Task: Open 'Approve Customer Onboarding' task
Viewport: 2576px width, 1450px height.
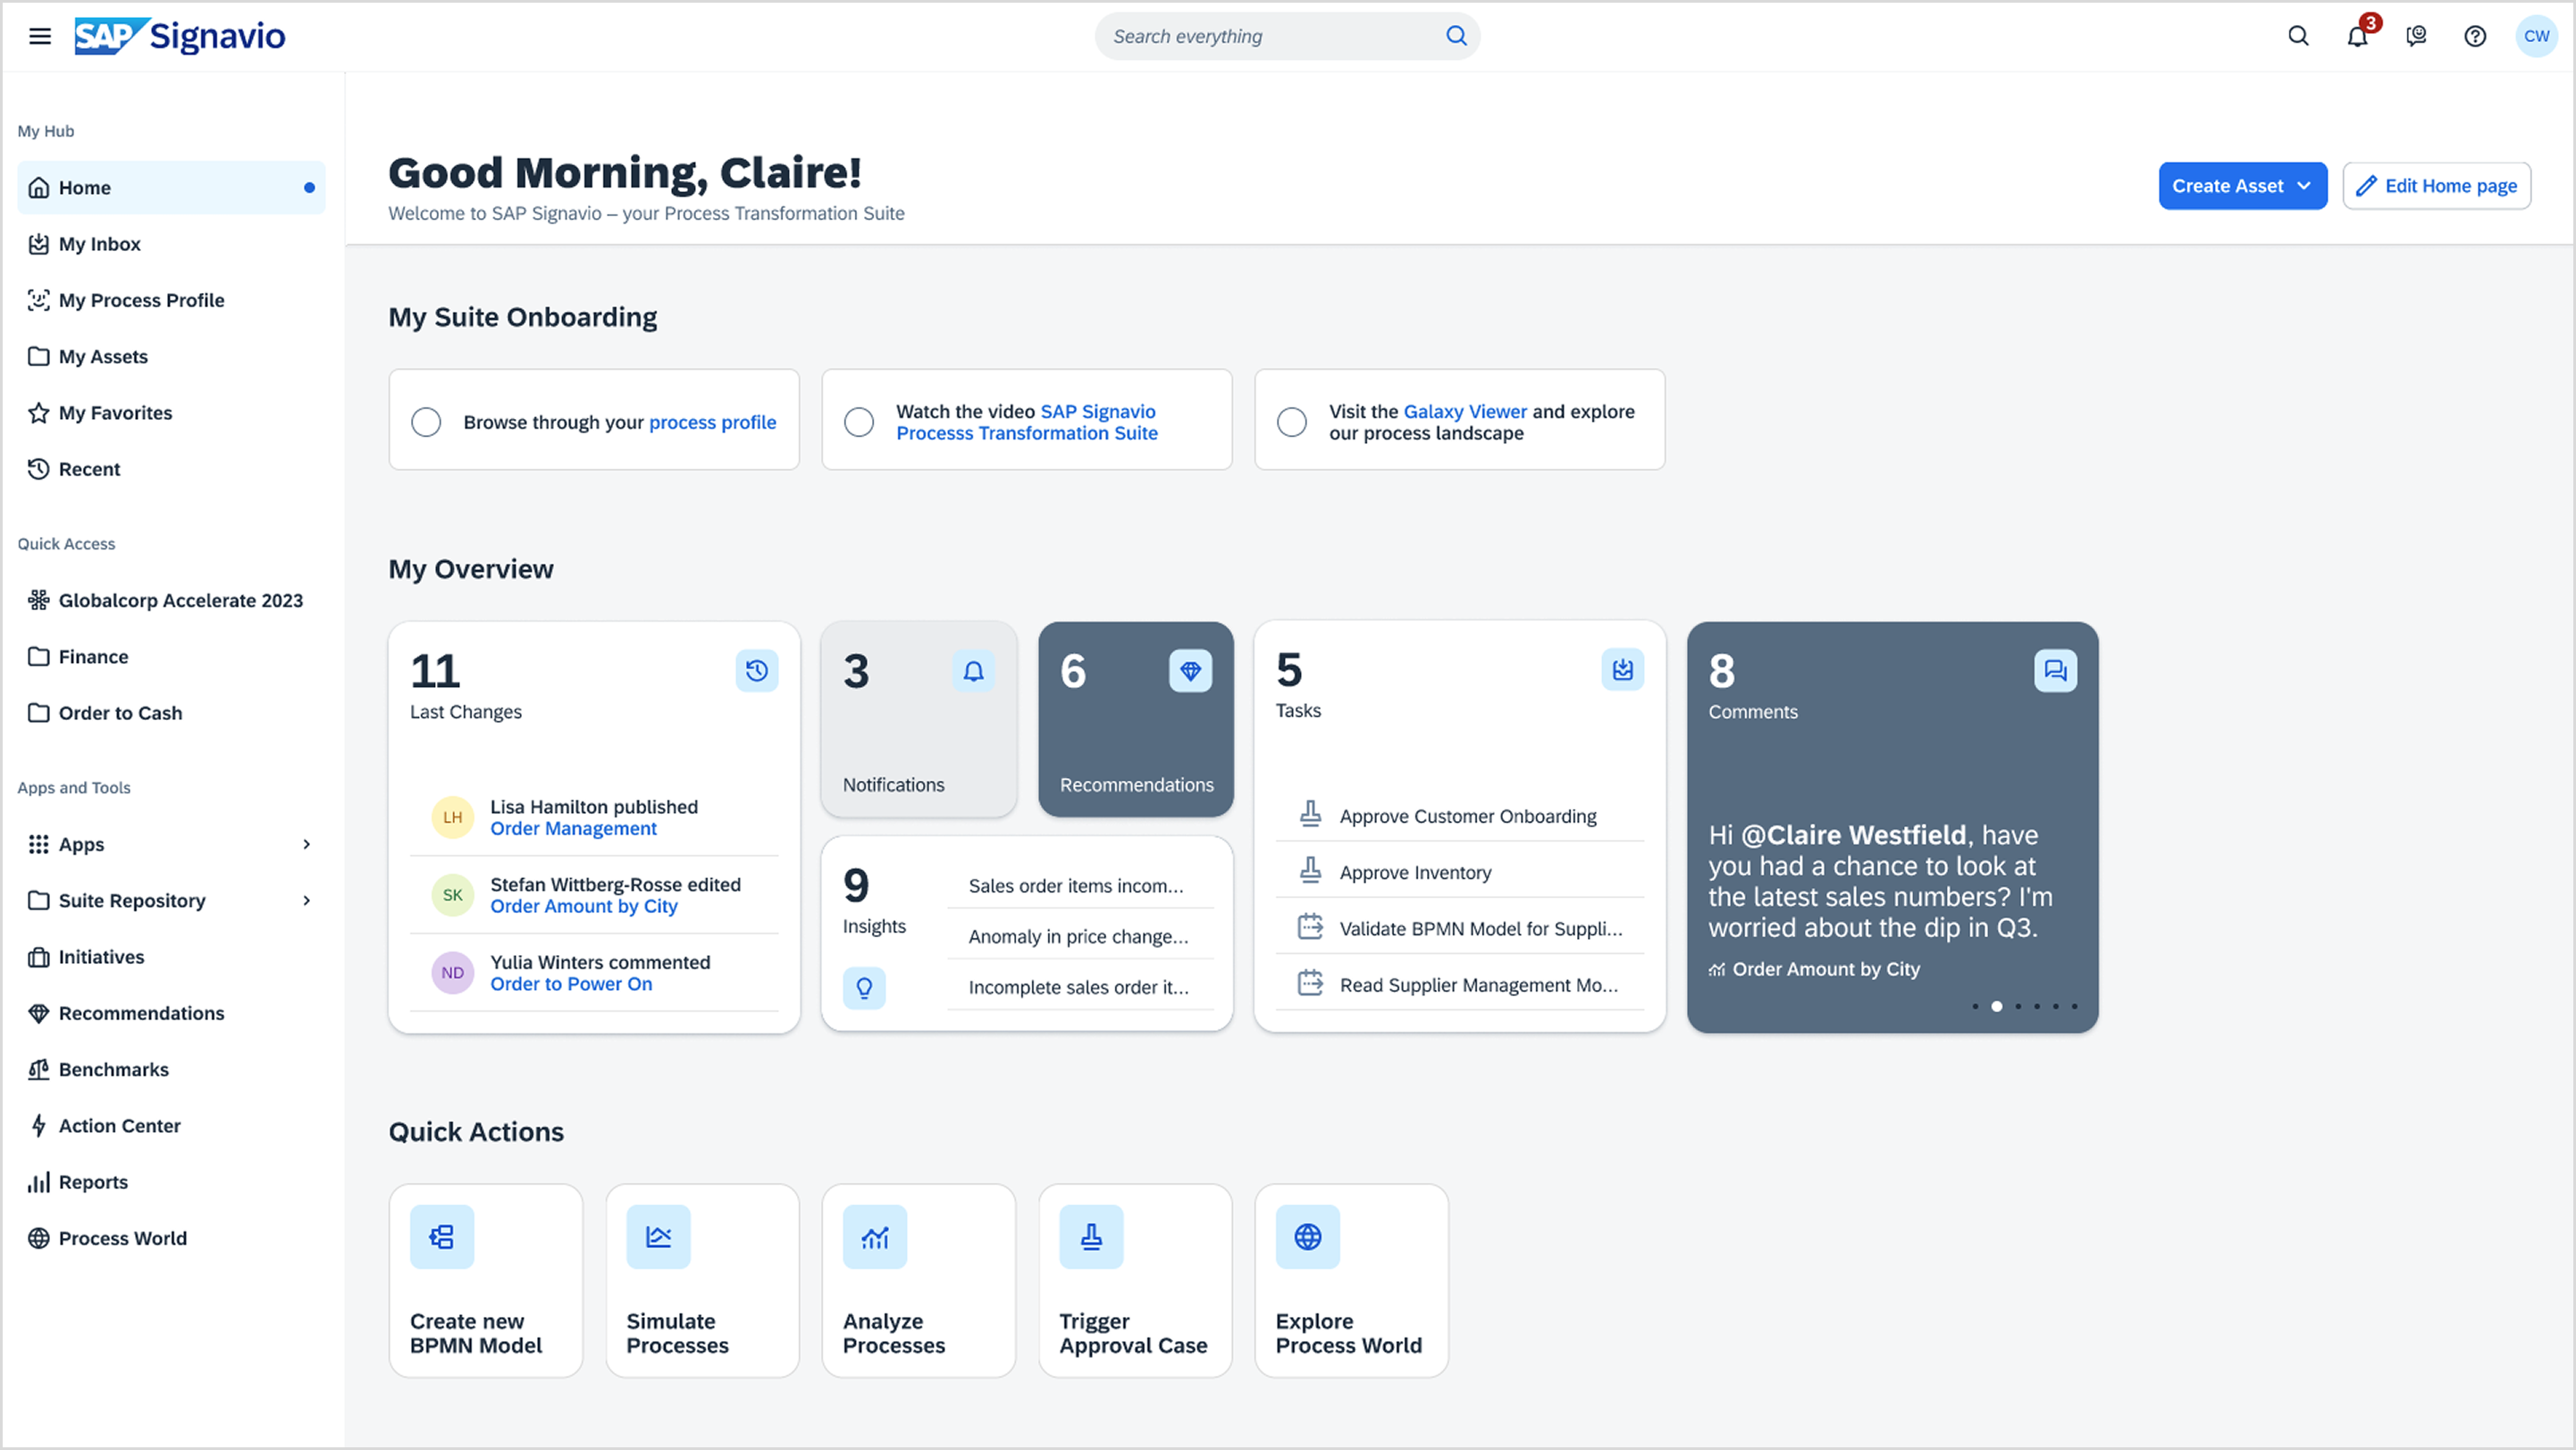Action: (x=1460, y=816)
